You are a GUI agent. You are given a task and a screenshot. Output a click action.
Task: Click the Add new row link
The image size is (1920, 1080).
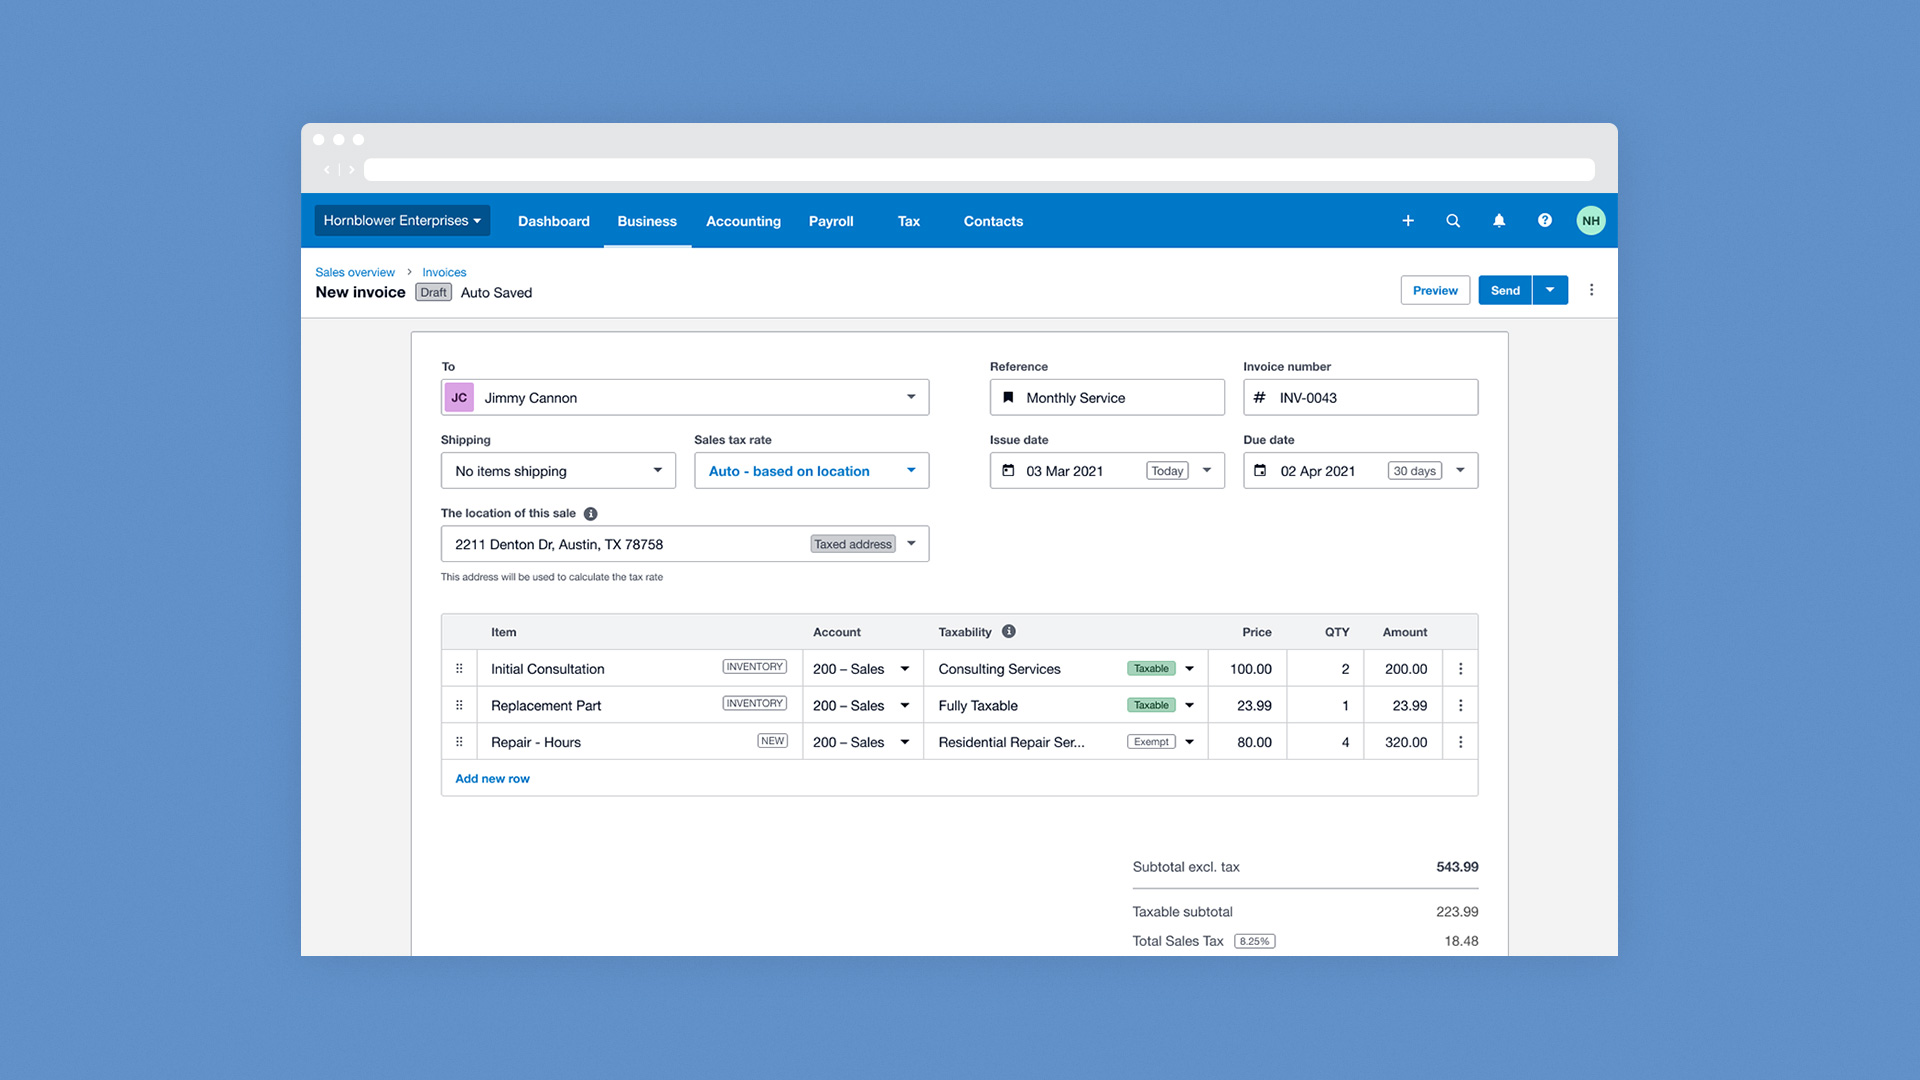pyautogui.click(x=492, y=778)
